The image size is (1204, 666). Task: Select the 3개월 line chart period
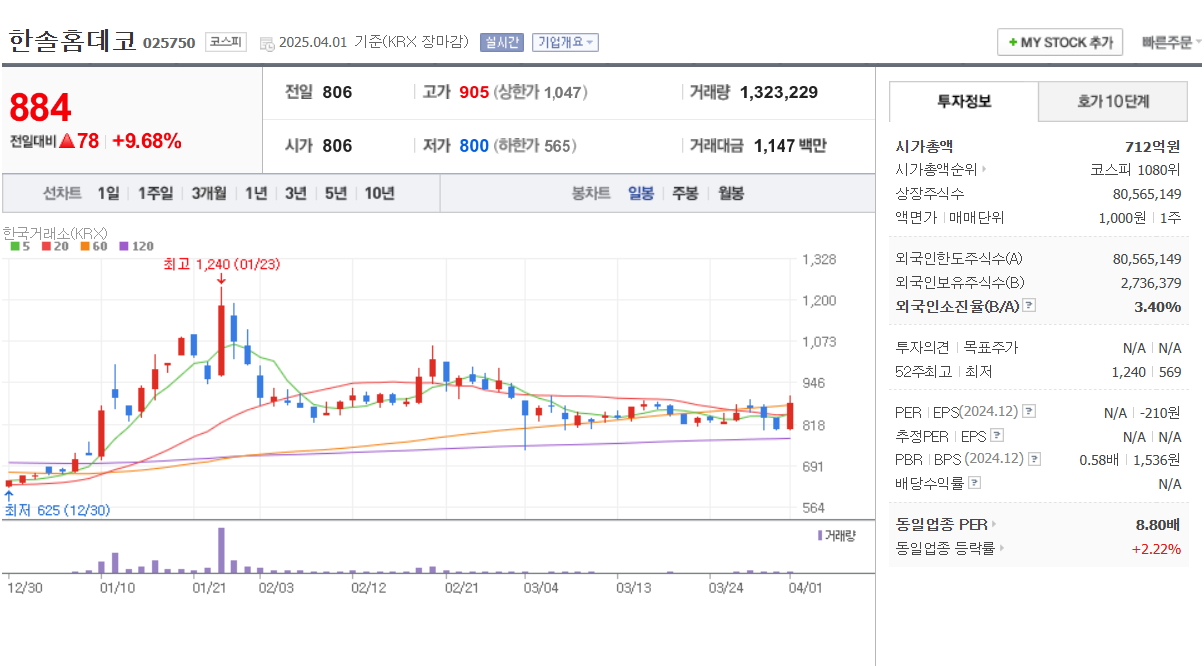[x=209, y=193]
